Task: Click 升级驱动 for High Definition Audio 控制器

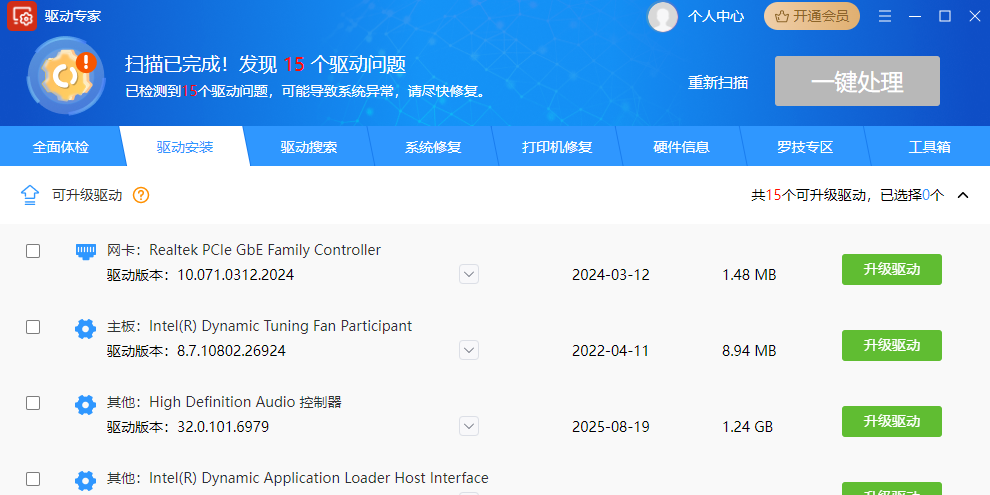Action: coord(892,421)
